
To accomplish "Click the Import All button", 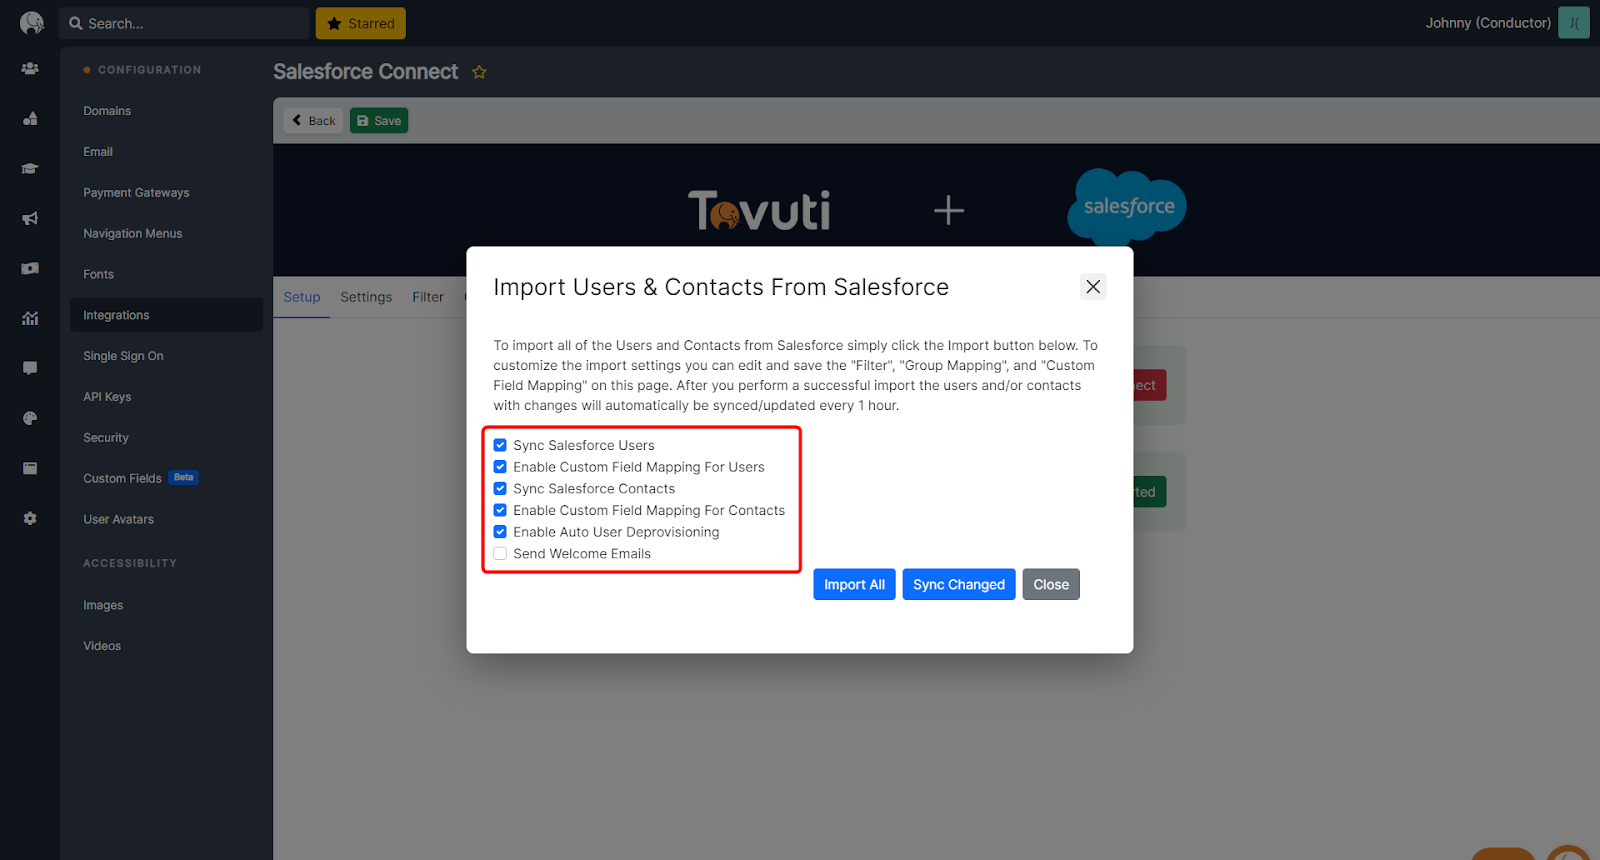I will (x=854, y=584).
